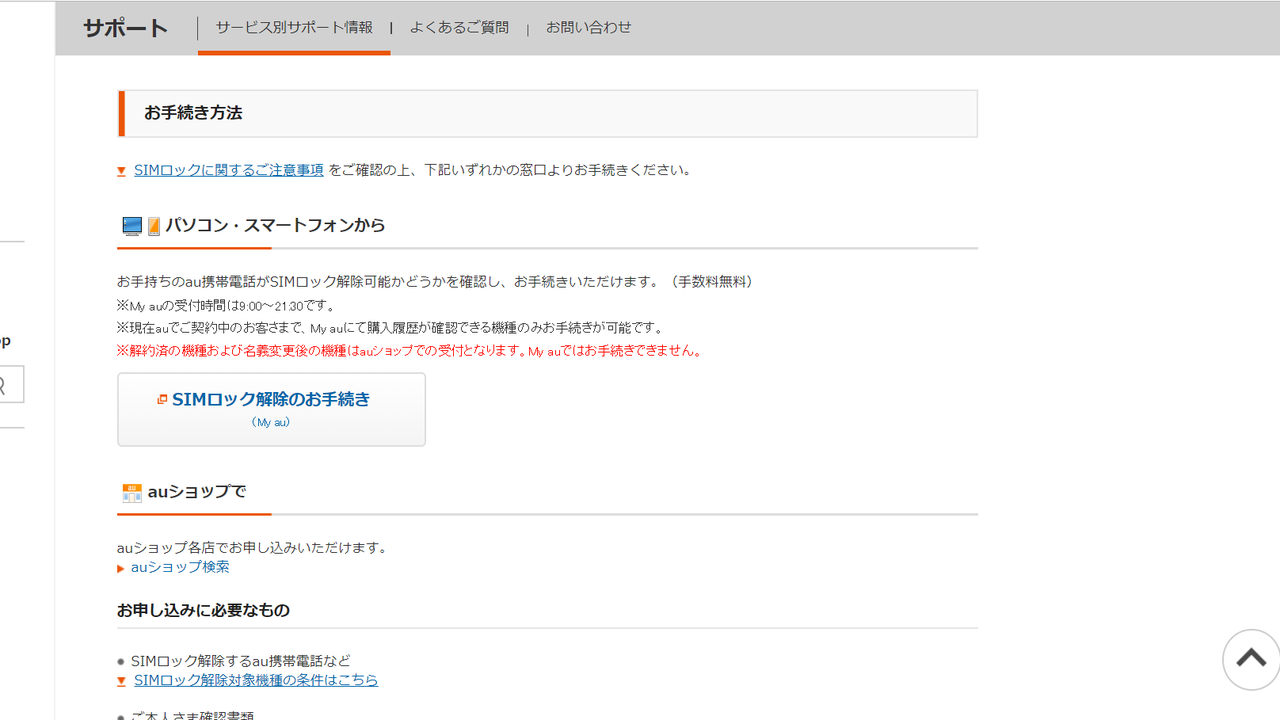Open the auショップ検索 link
The image size is (1280, 720).
click(x=180, y=567)
